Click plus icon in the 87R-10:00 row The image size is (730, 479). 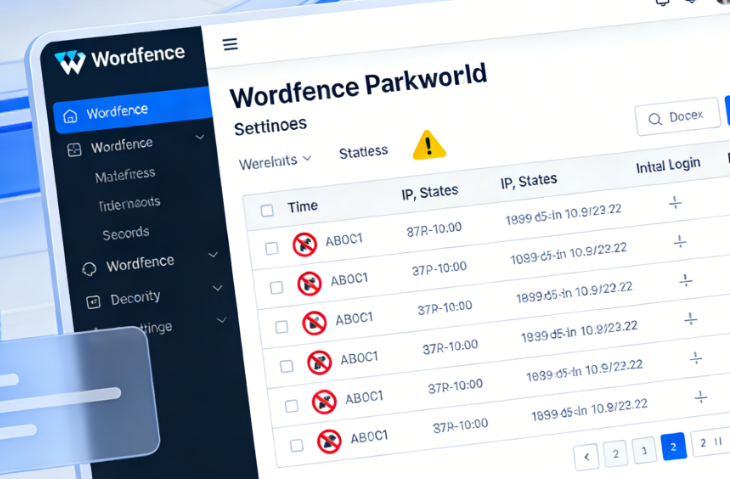coord(675,202)
